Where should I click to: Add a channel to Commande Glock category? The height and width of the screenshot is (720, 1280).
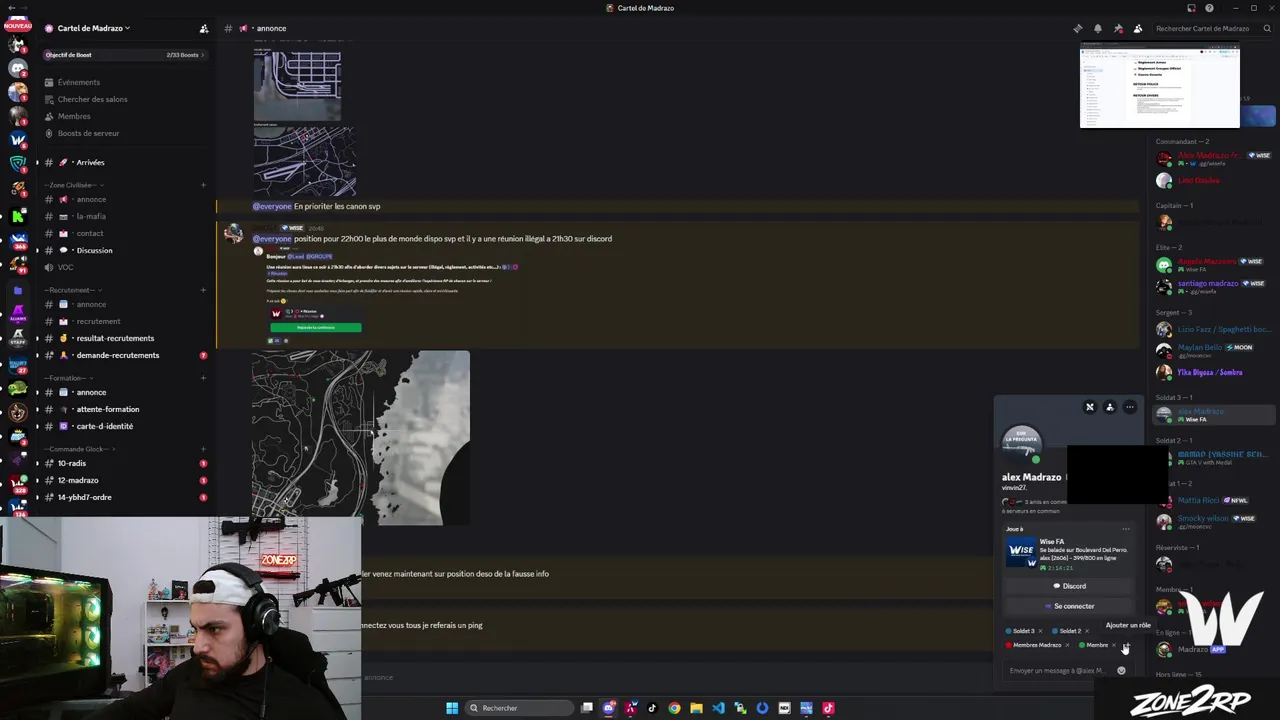pyautogui.click(x=203, y=449)
